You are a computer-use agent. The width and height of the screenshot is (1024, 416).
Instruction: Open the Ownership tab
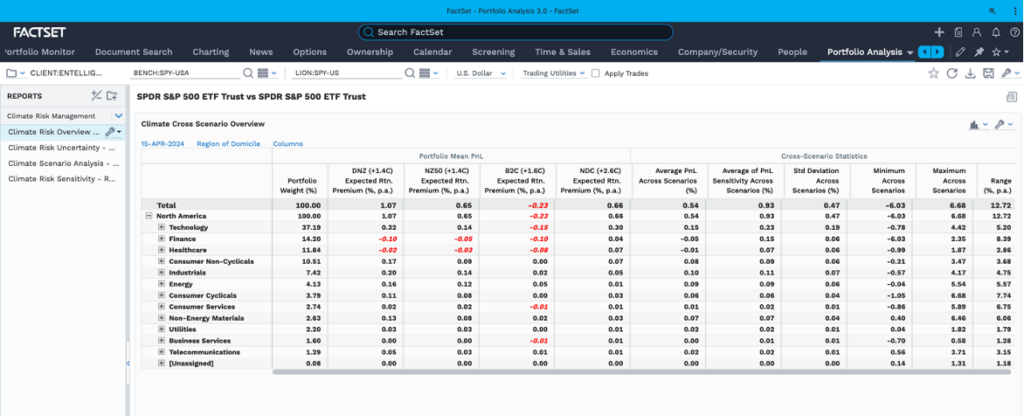point(370,52)
